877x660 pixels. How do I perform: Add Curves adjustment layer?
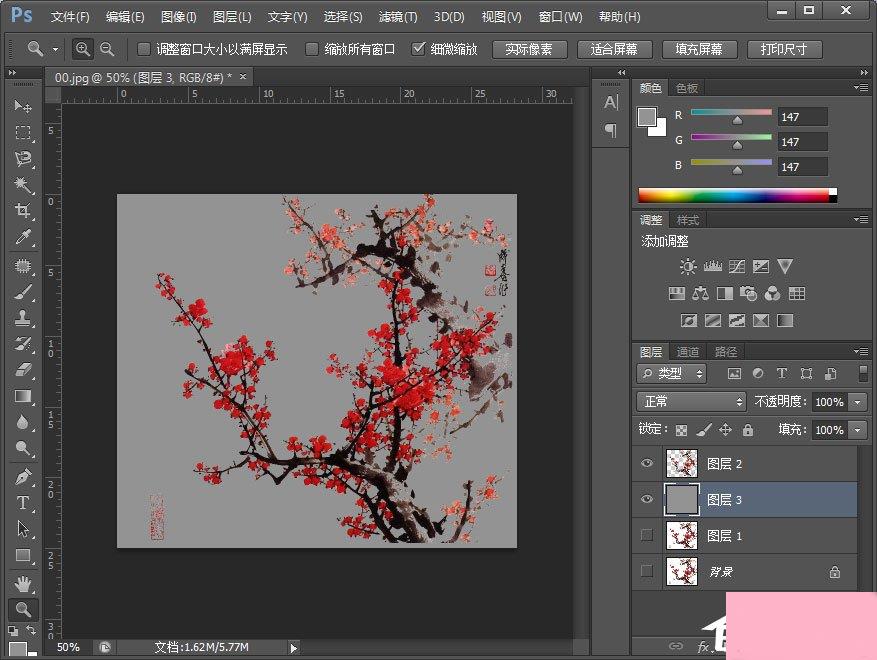coord(737,266)
